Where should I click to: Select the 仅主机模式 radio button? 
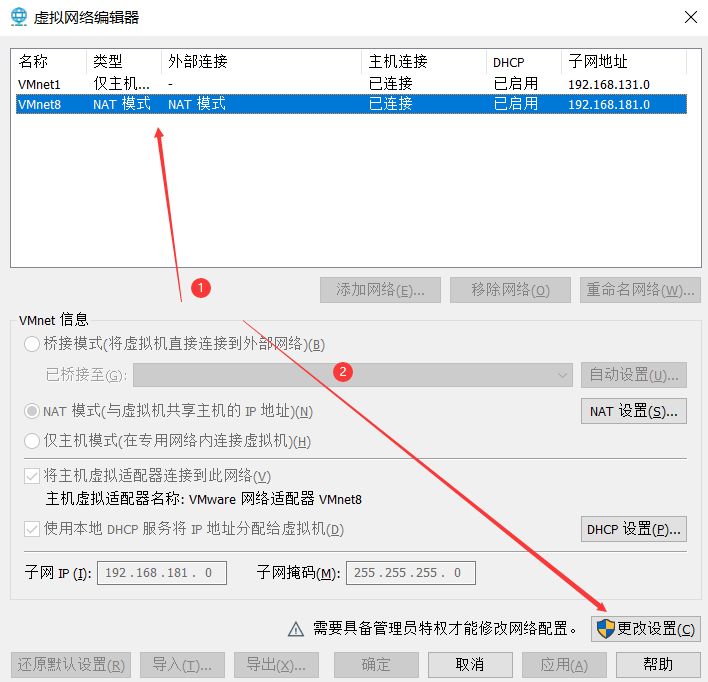(32, 441)
